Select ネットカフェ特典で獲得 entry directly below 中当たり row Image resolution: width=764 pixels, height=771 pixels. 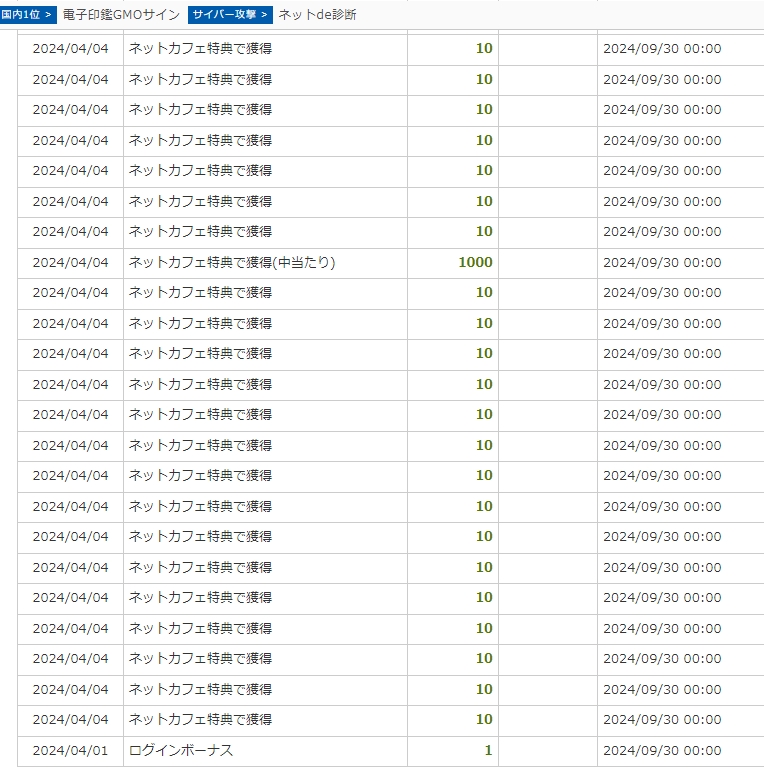[x=200, y=293]
